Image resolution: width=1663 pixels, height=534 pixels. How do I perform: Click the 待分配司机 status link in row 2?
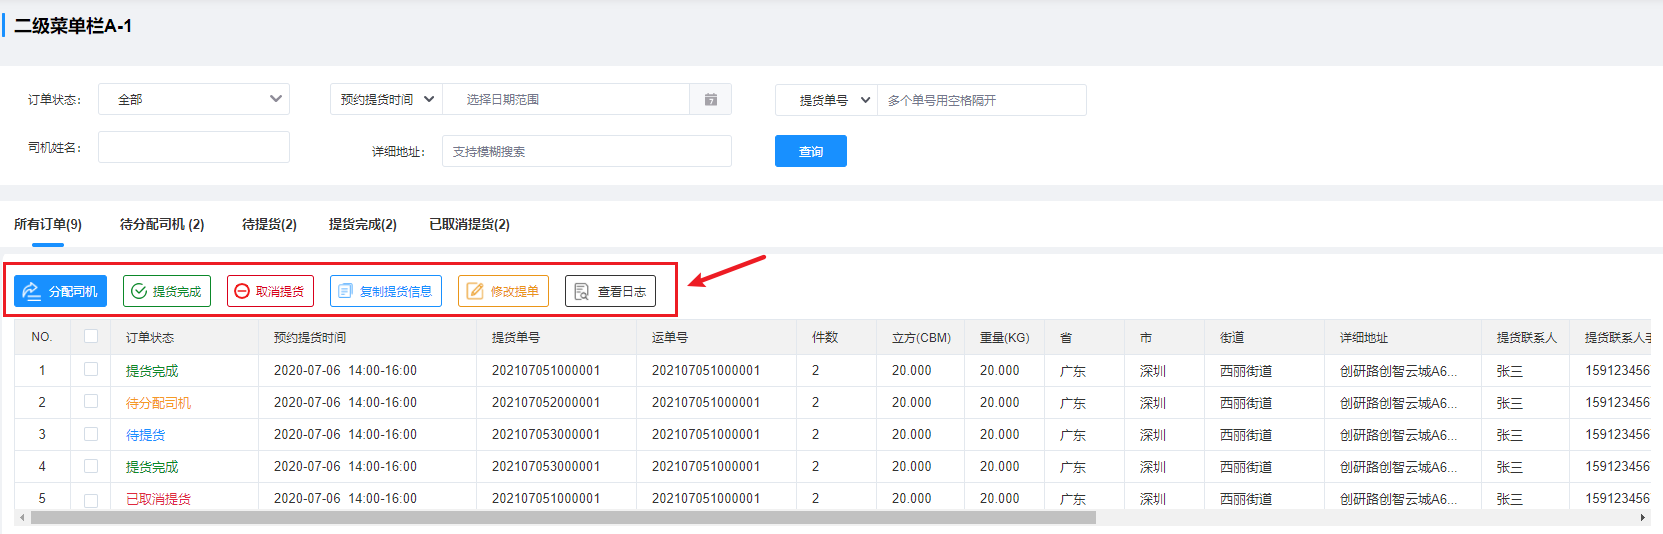pos(158,403)
